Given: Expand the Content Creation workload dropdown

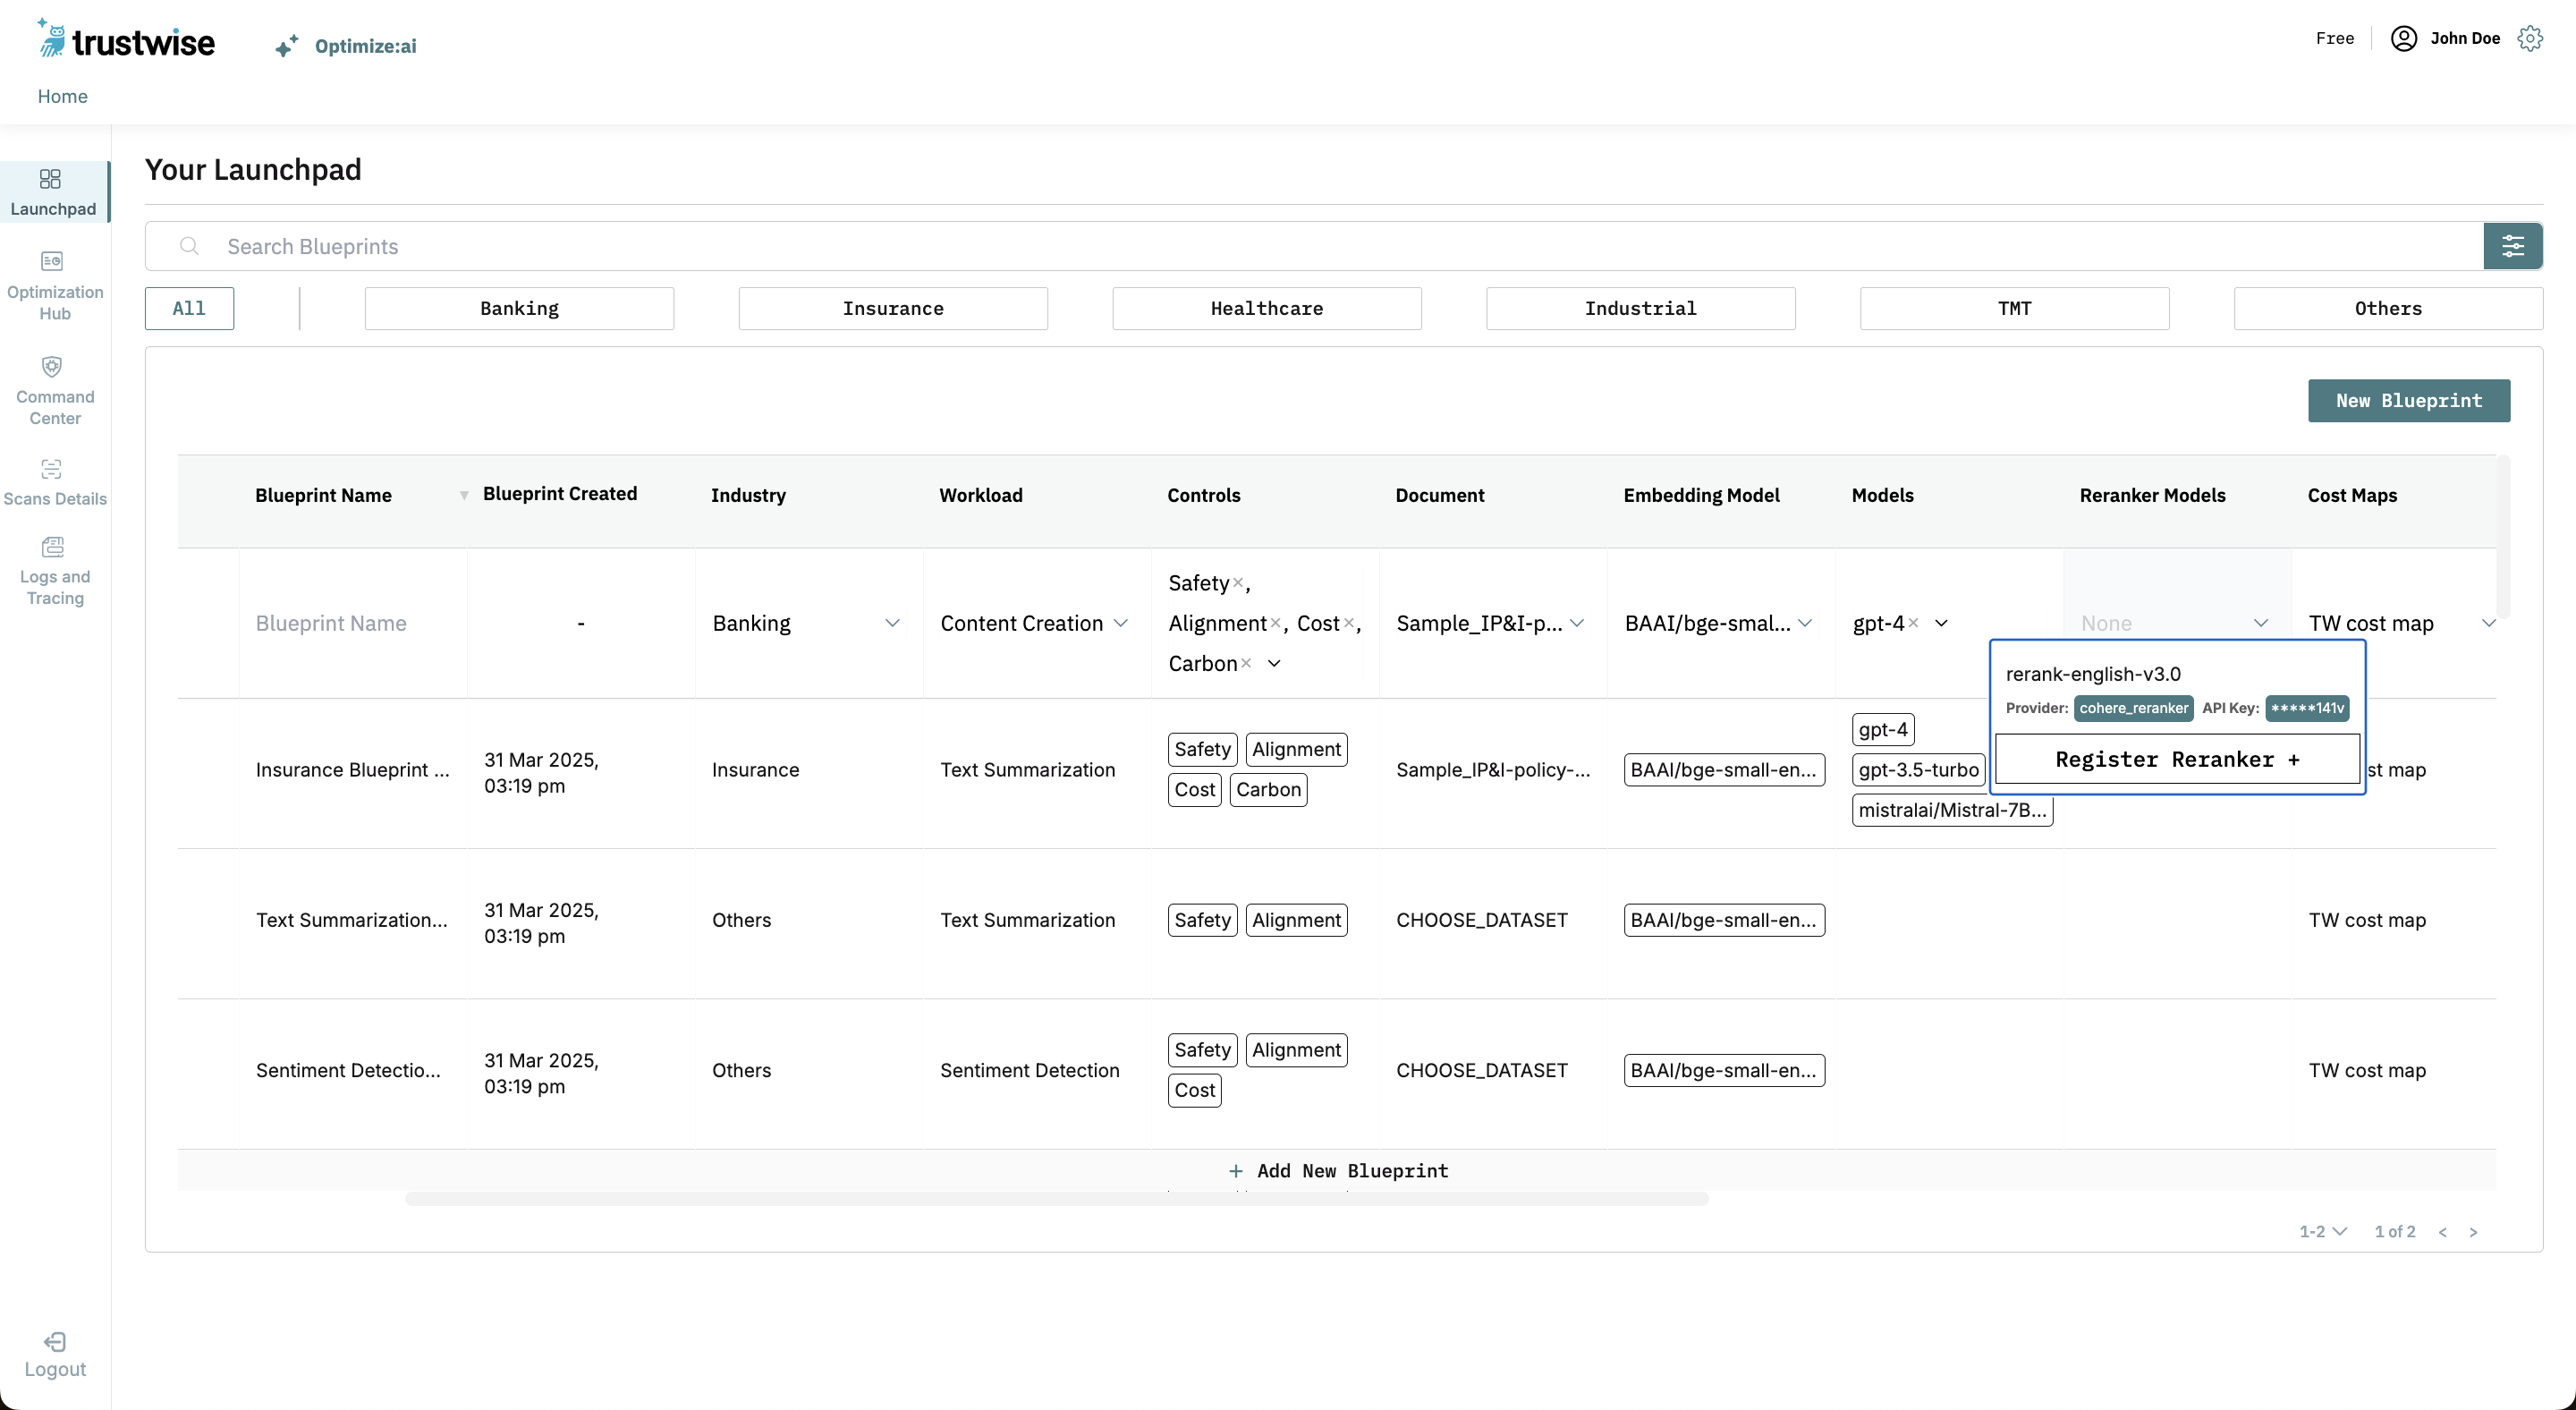Looking at the screenshot, I should coord(1121,623).
